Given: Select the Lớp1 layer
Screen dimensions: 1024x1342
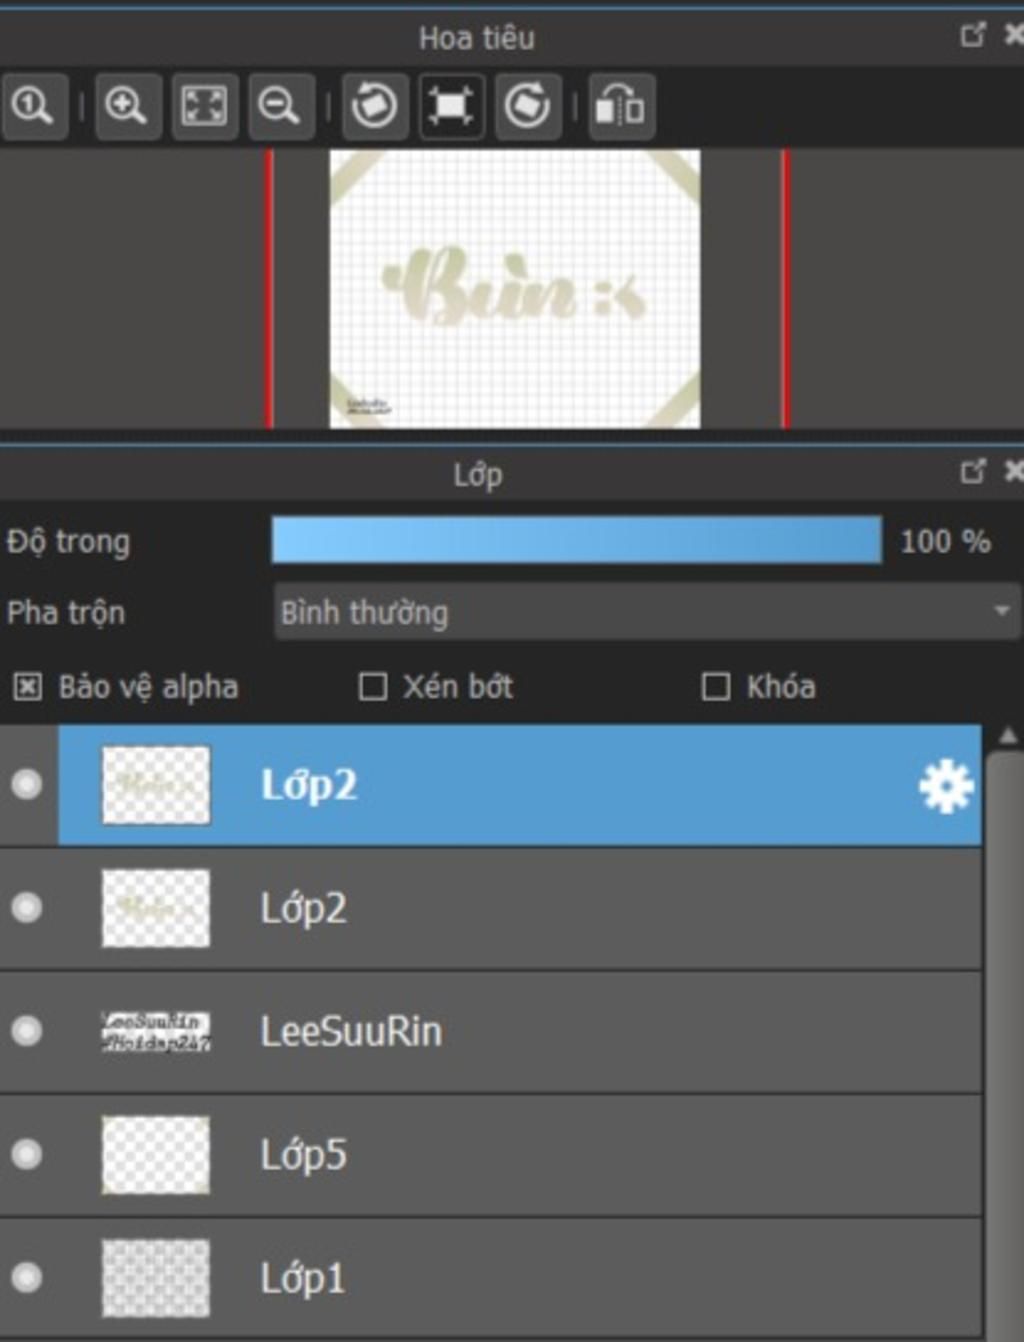Looking at the screenshot, I should (x=491, y=1279).
